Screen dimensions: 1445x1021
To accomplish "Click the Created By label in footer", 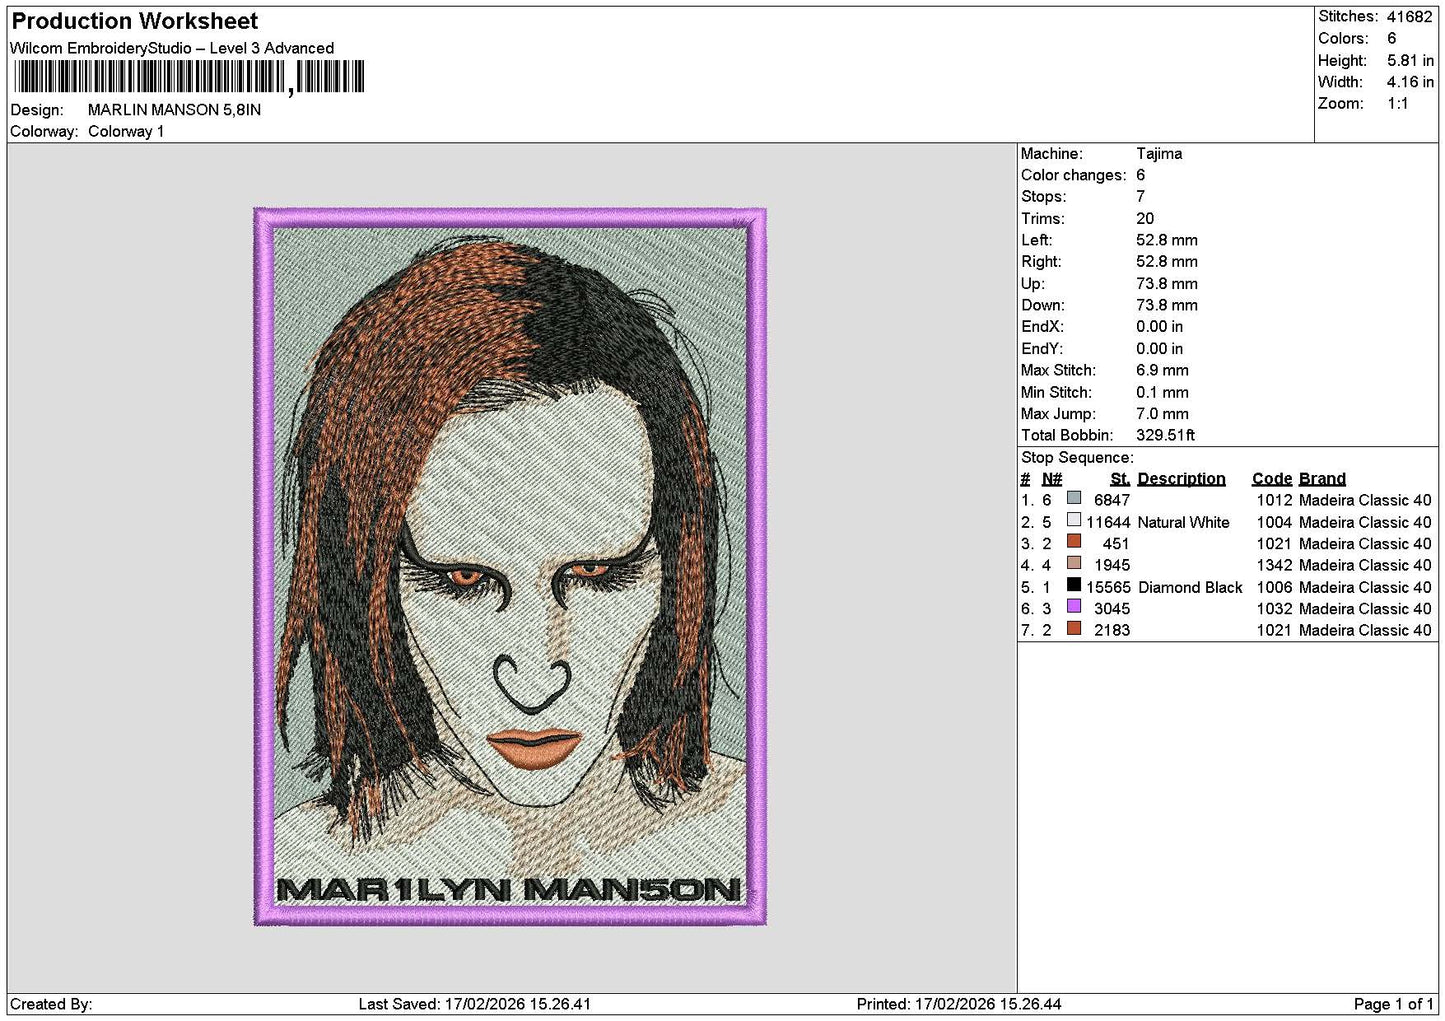I will point(51,1004).
